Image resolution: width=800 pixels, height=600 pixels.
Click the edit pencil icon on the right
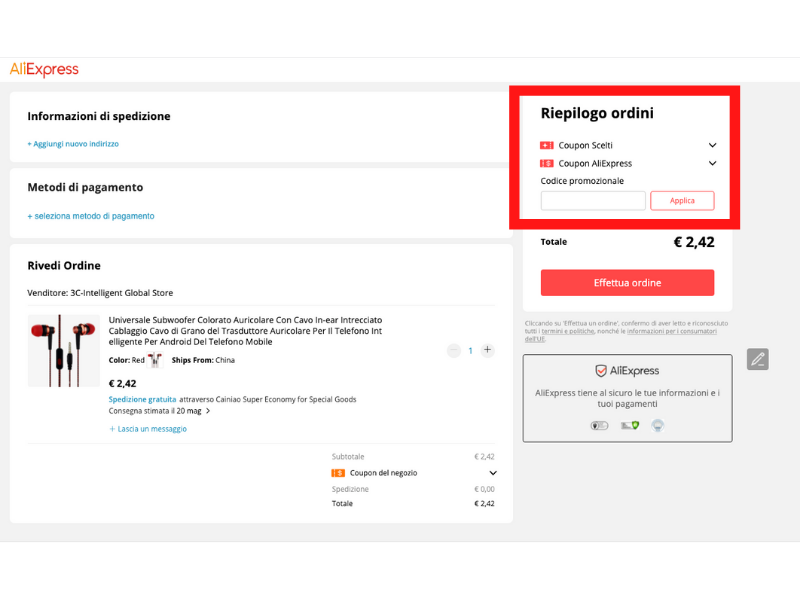(x=758, y=359)
